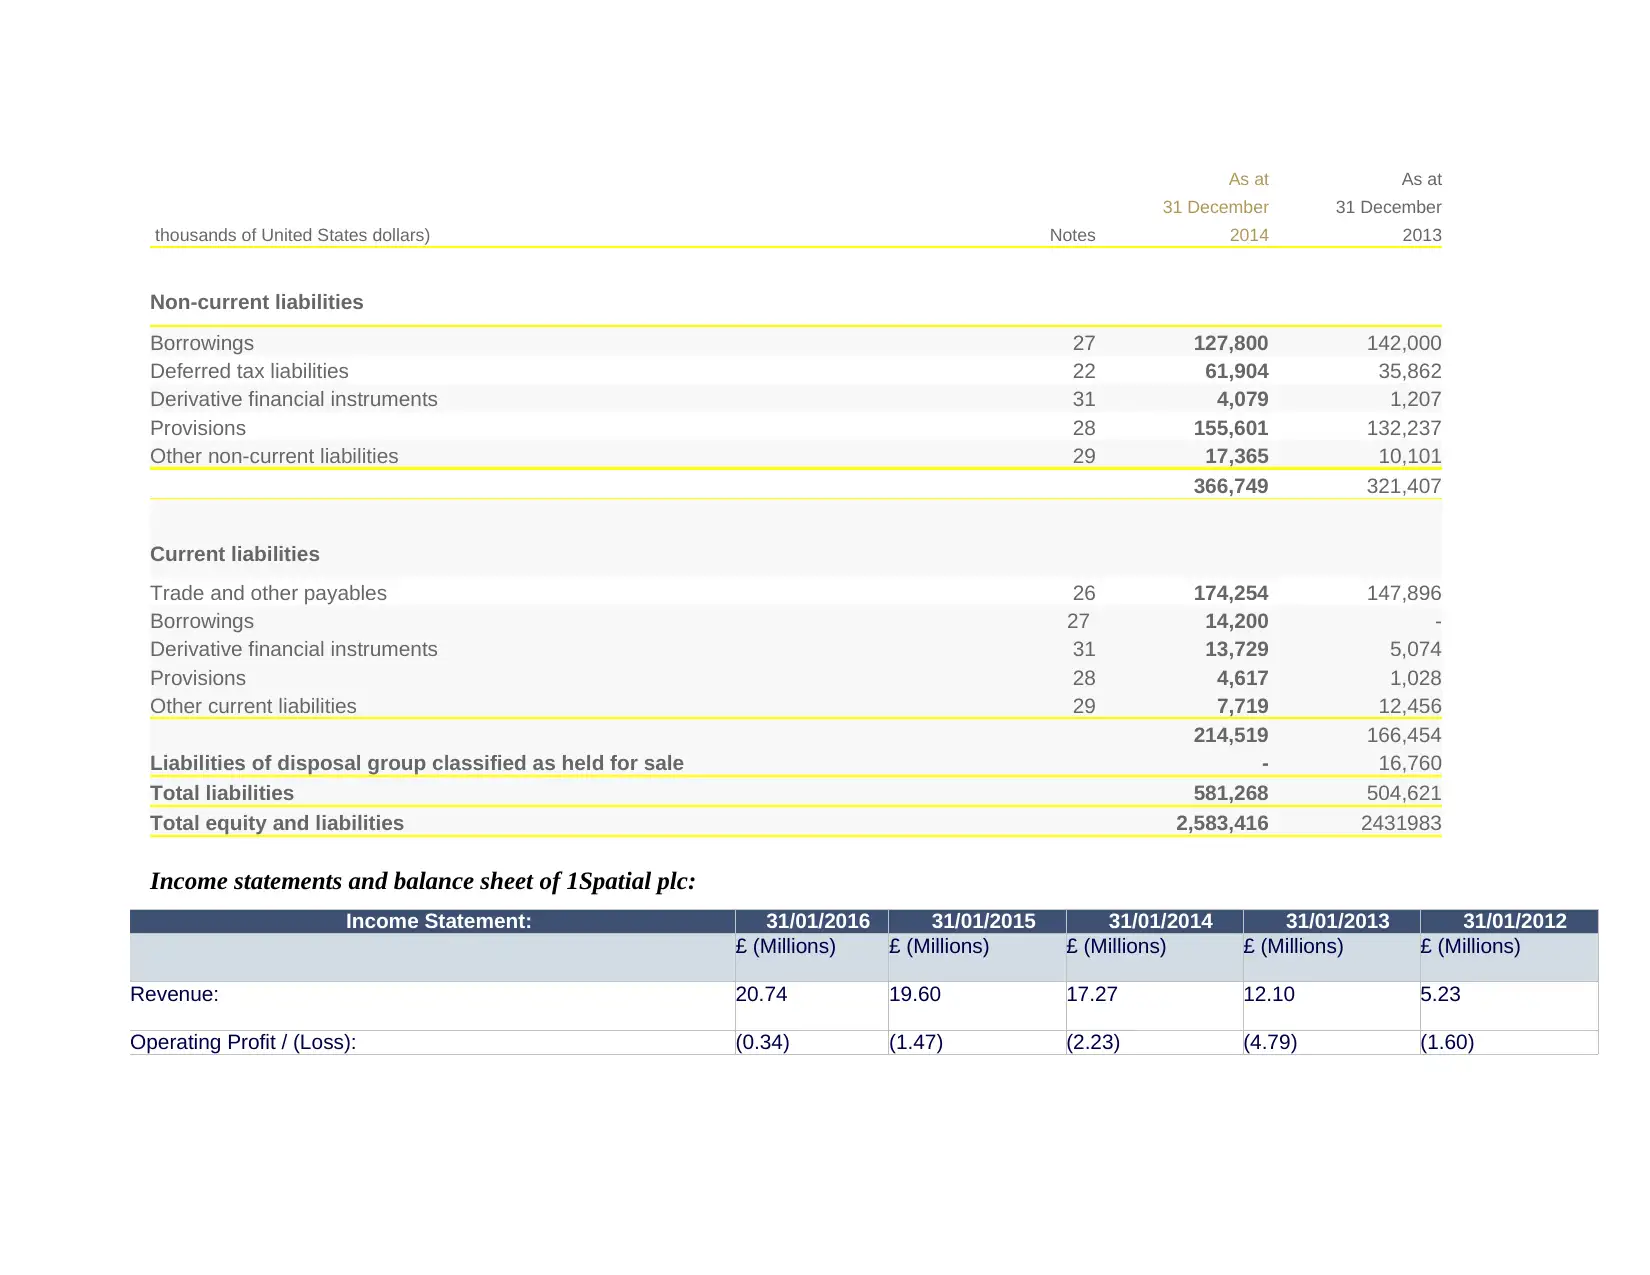1650x1275 pixels.
Task: Select total liabilities value 504,621
Action: pyautogui.click(x=1404, y=793)
